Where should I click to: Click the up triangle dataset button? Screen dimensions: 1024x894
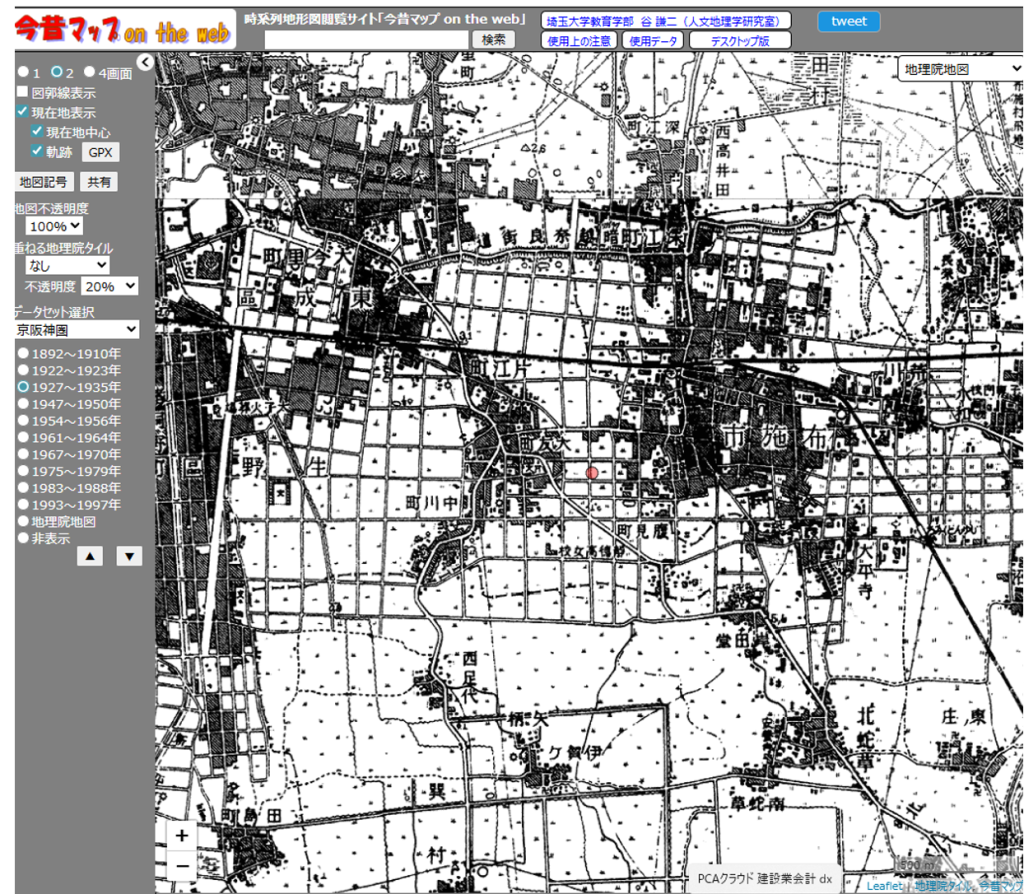[x=90, y=556]
